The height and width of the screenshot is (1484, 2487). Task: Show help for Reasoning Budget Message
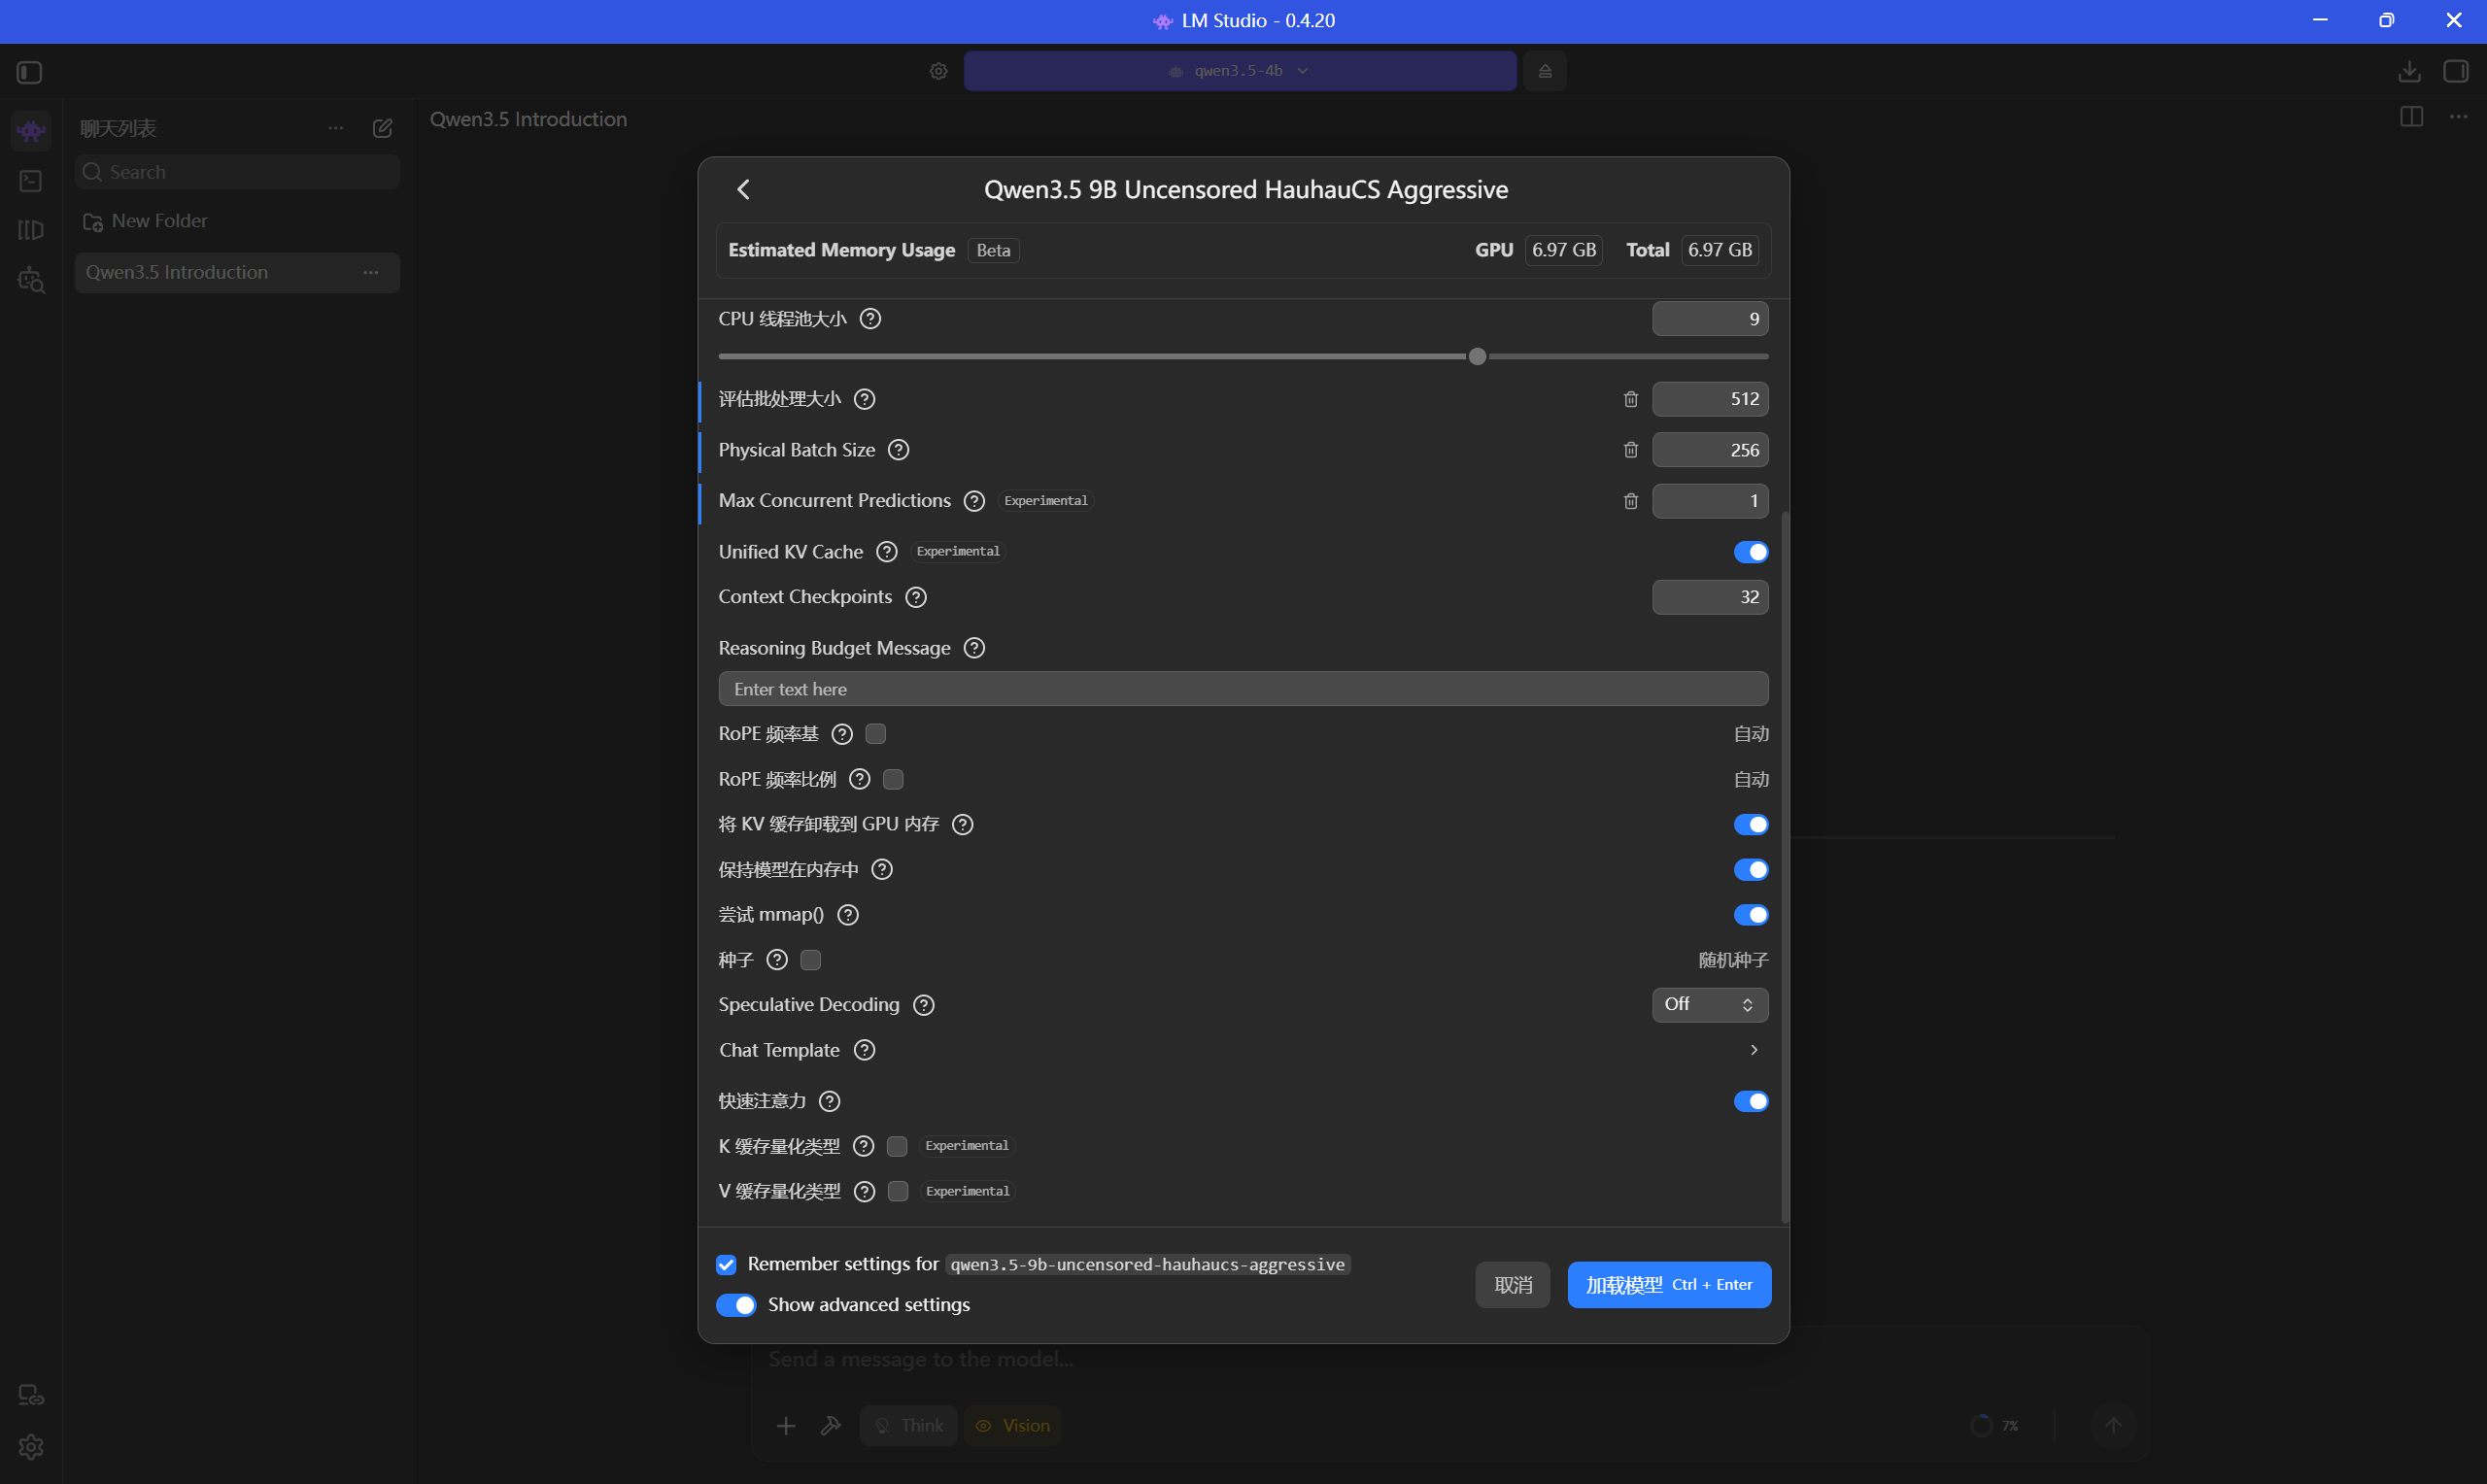(974, 648)
